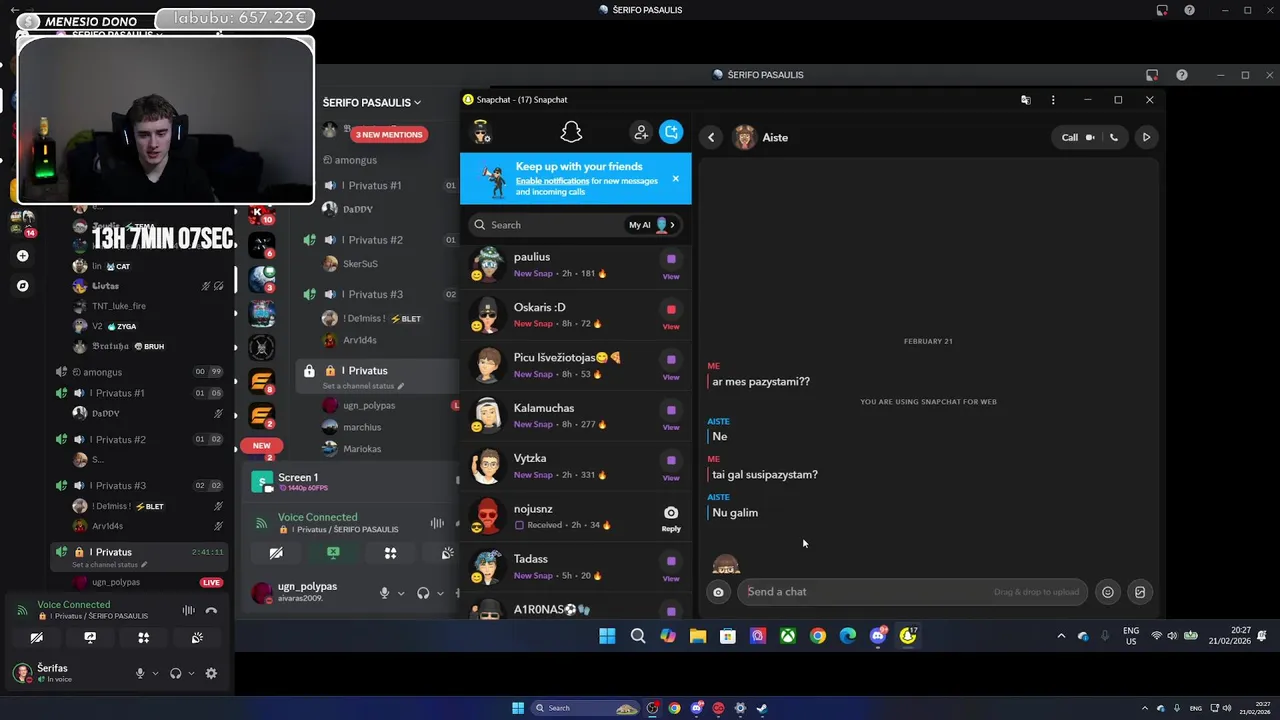Viewport: 1280px width, 720px height.
Task: Start a new chat with blue compose icon
Action: point(671,132)
